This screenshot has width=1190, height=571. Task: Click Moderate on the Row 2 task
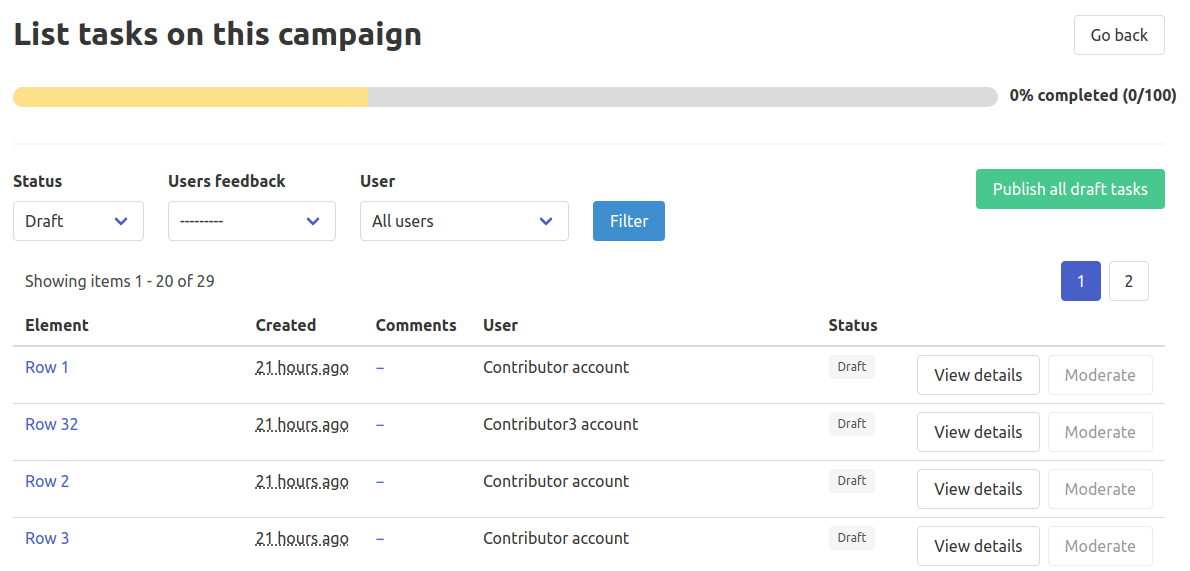point(1100,489)
